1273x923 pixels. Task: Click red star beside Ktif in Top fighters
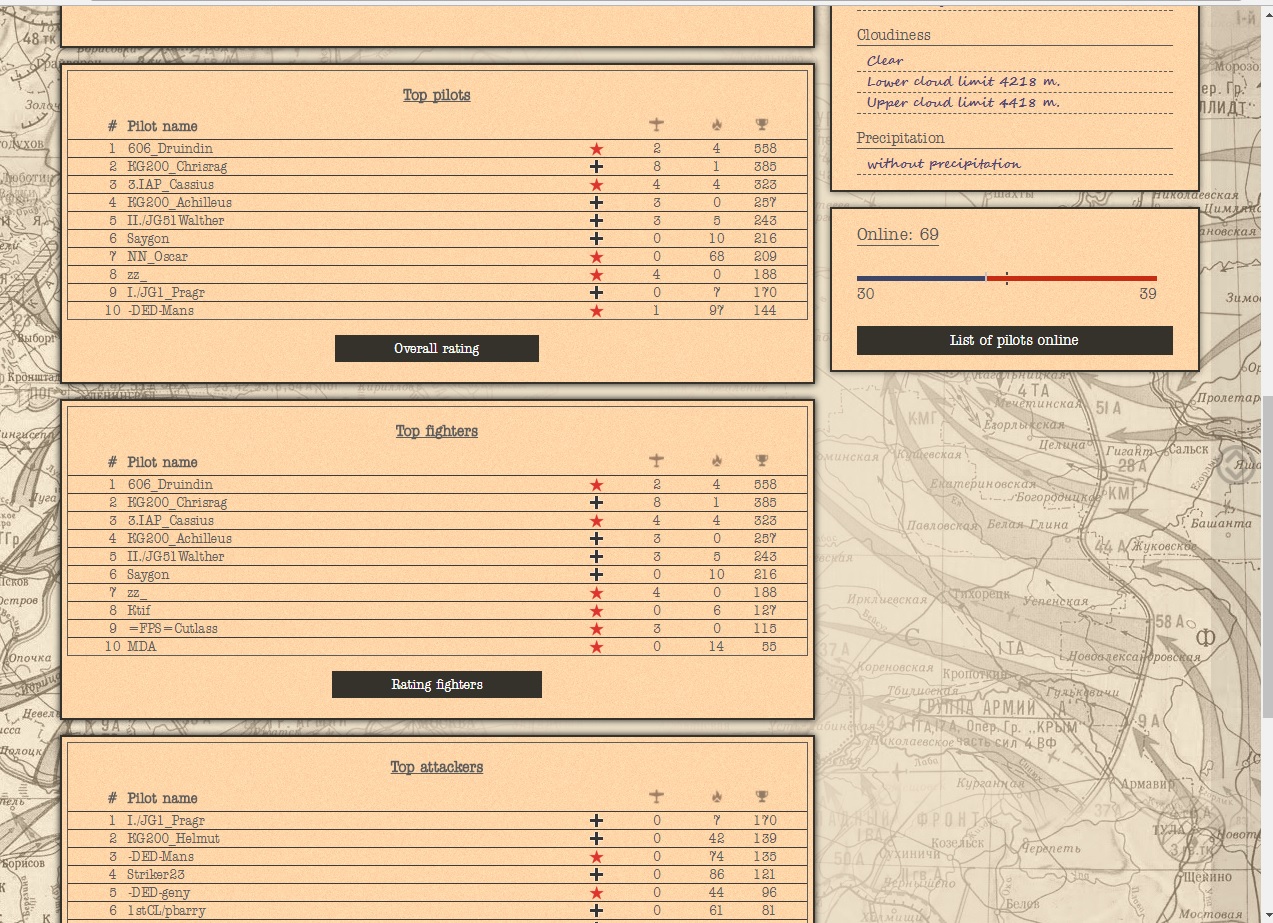[x=597, y=611]
